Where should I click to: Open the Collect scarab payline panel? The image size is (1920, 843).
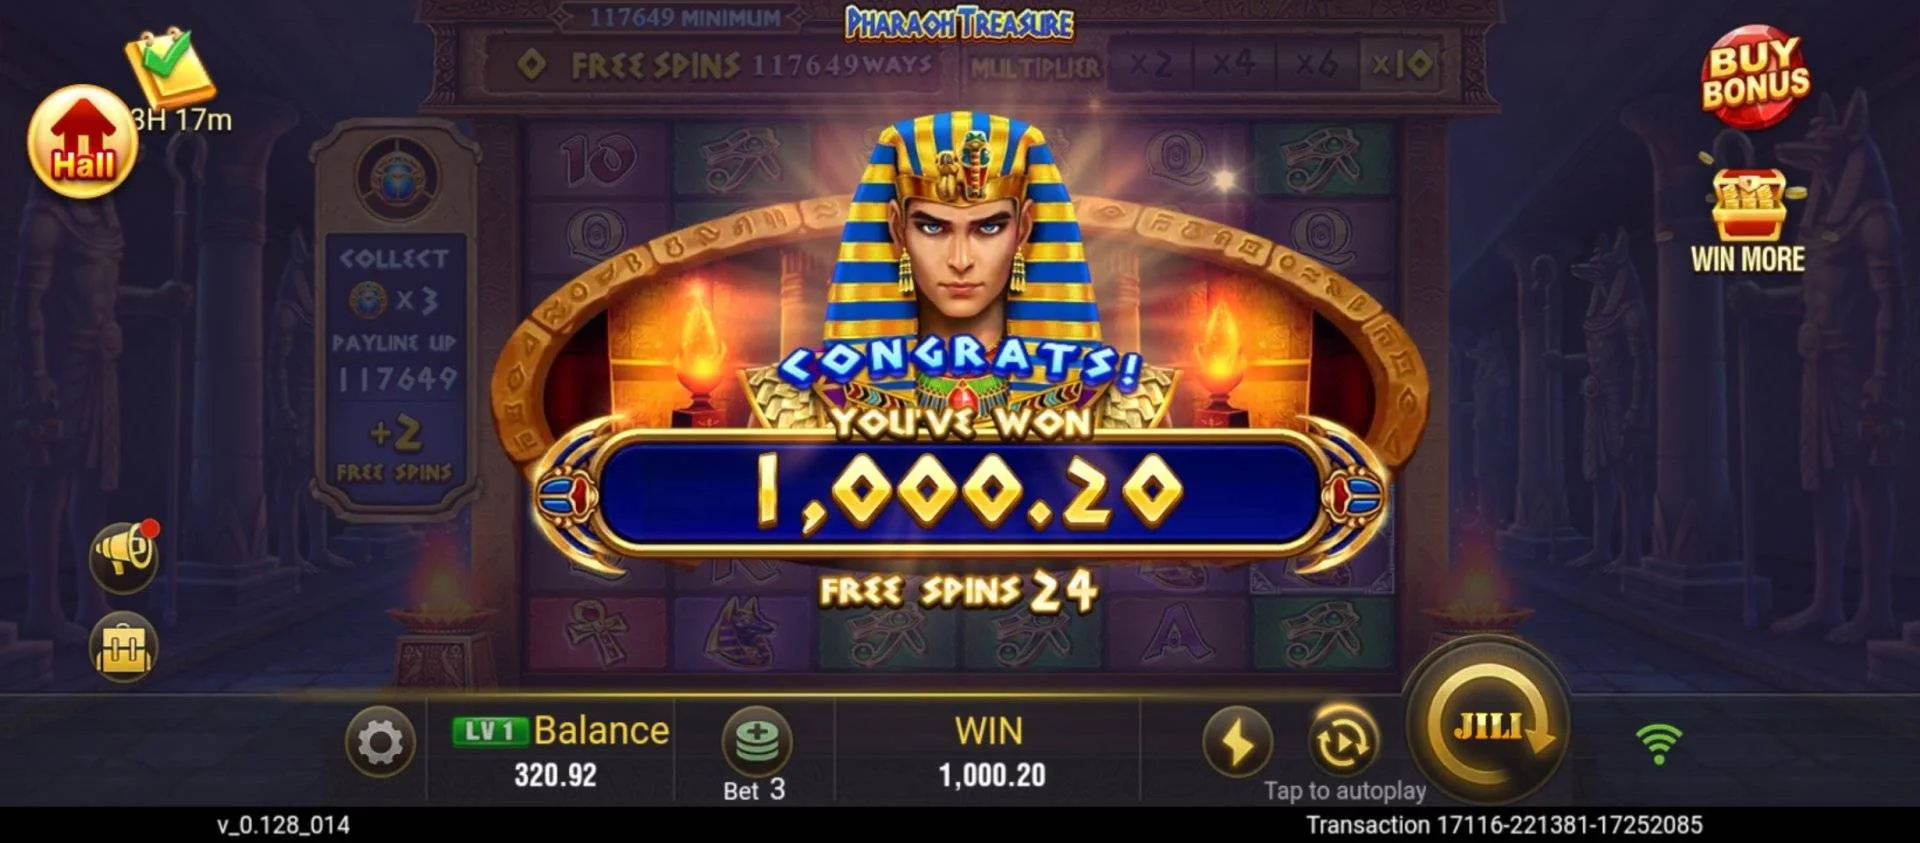click(394, 322)
